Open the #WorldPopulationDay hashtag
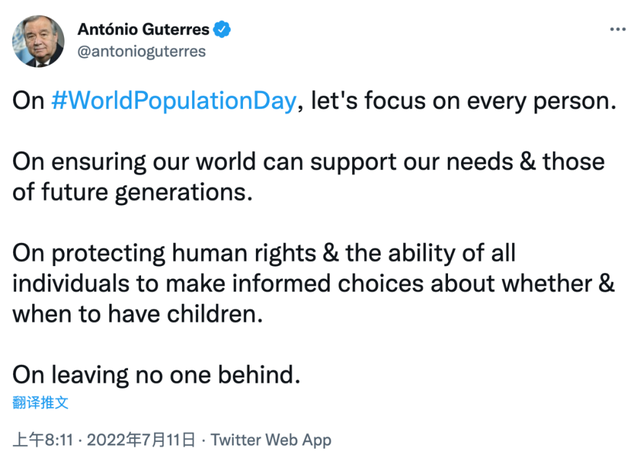Screen dimensions: 640x458 tap(174, 102)
